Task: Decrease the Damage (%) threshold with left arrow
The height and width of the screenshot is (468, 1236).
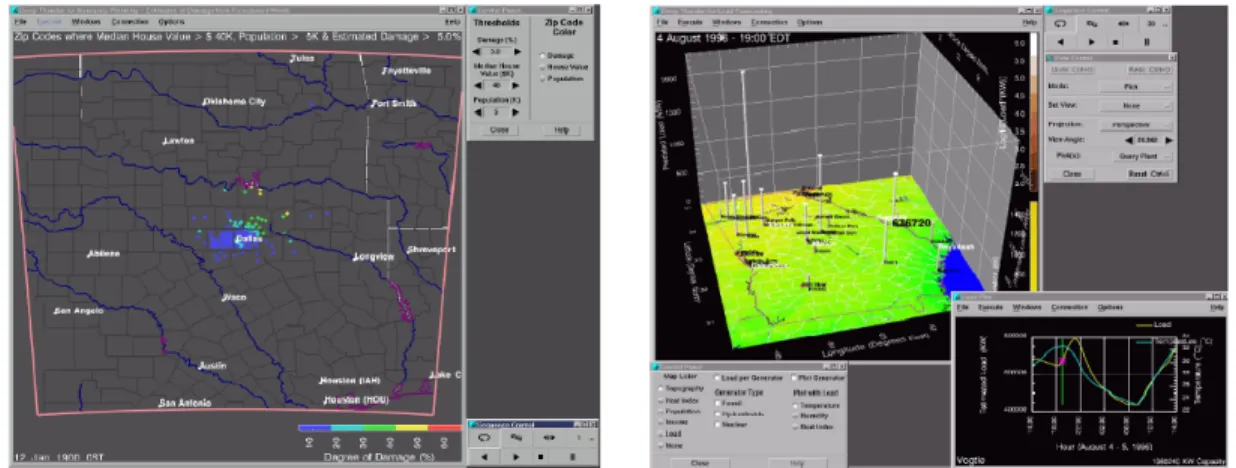Action: pos(476,51)
